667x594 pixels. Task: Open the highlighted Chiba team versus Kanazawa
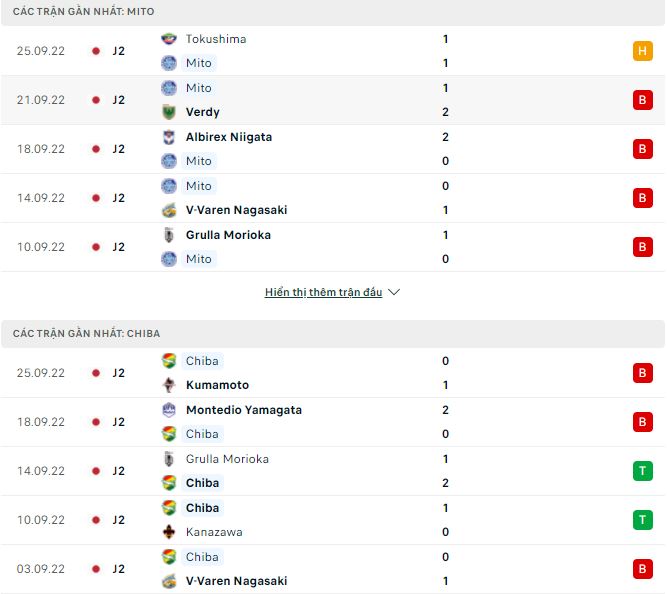[202, 508]
